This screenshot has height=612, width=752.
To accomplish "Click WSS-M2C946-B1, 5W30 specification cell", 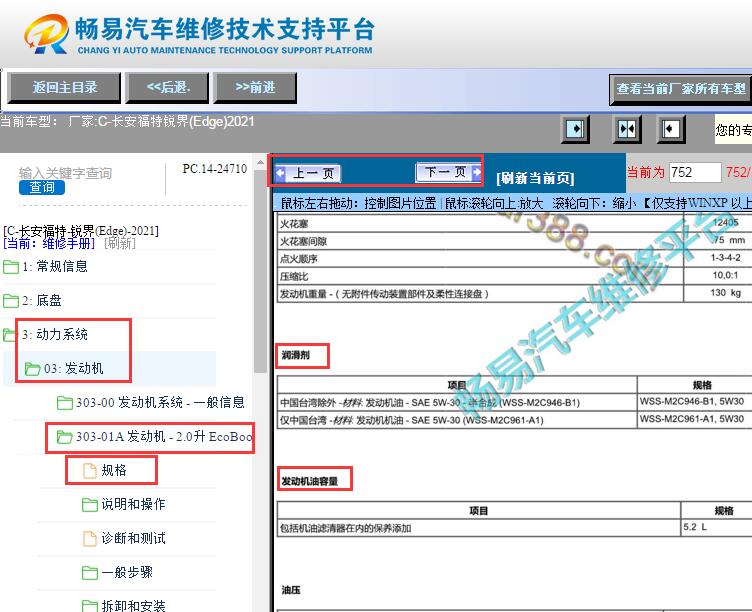I will [692, 401].
